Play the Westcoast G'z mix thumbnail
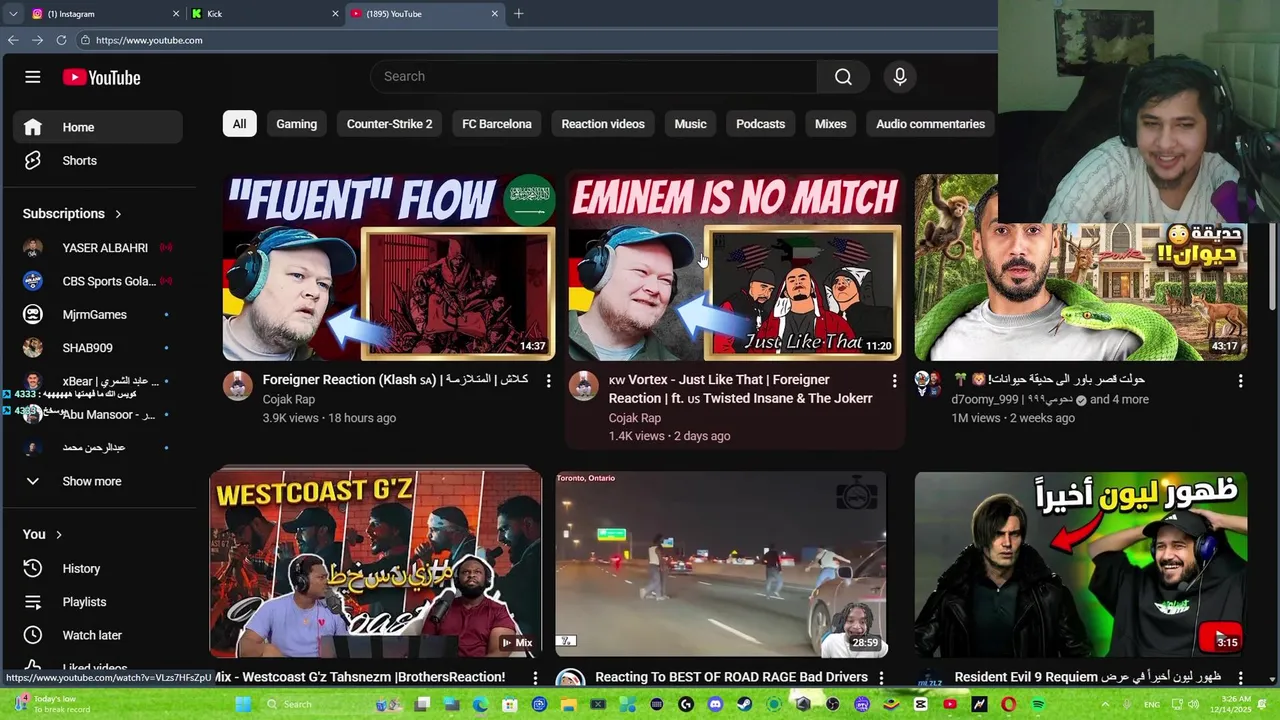 coord(376,565)
